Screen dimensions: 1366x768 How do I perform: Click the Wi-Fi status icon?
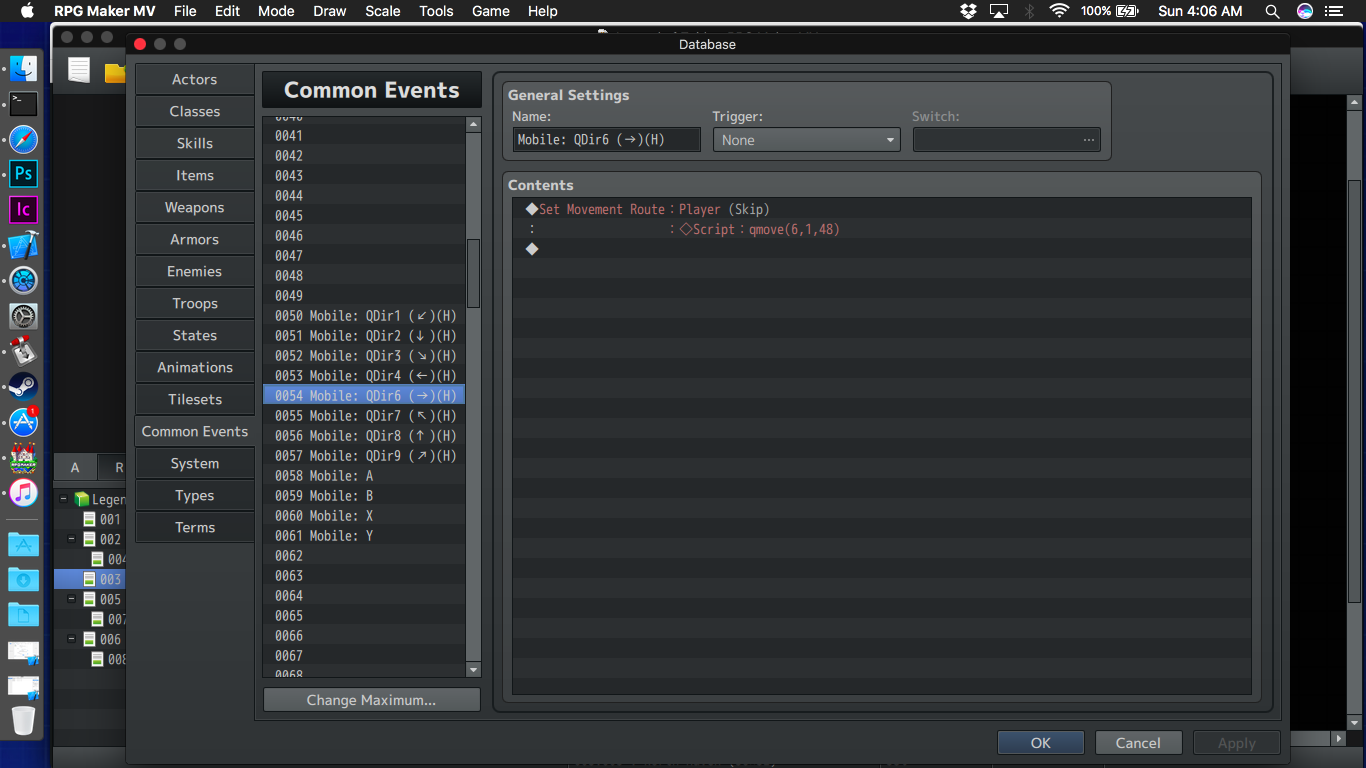click(1059, 11)
